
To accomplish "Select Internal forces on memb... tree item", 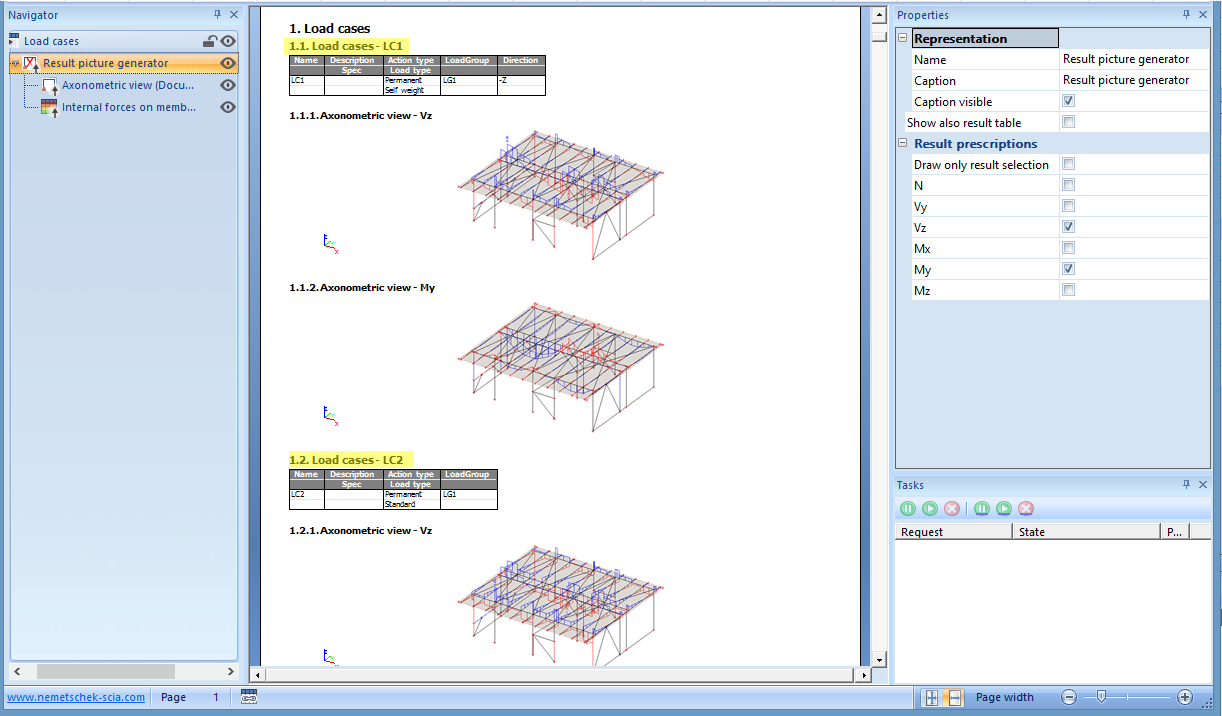I will point(129,107).
